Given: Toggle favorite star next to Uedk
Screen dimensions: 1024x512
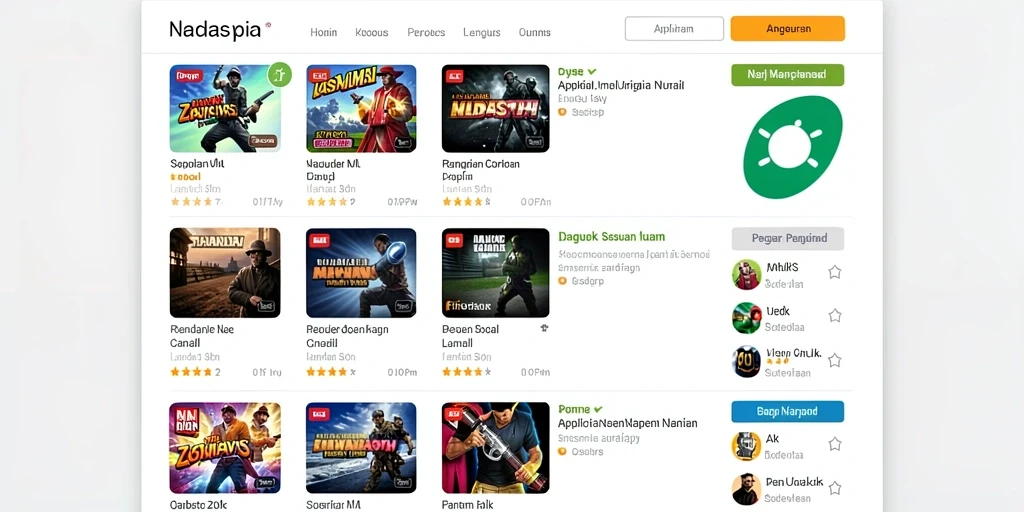Looking at the screenshot, I should 835,316.
